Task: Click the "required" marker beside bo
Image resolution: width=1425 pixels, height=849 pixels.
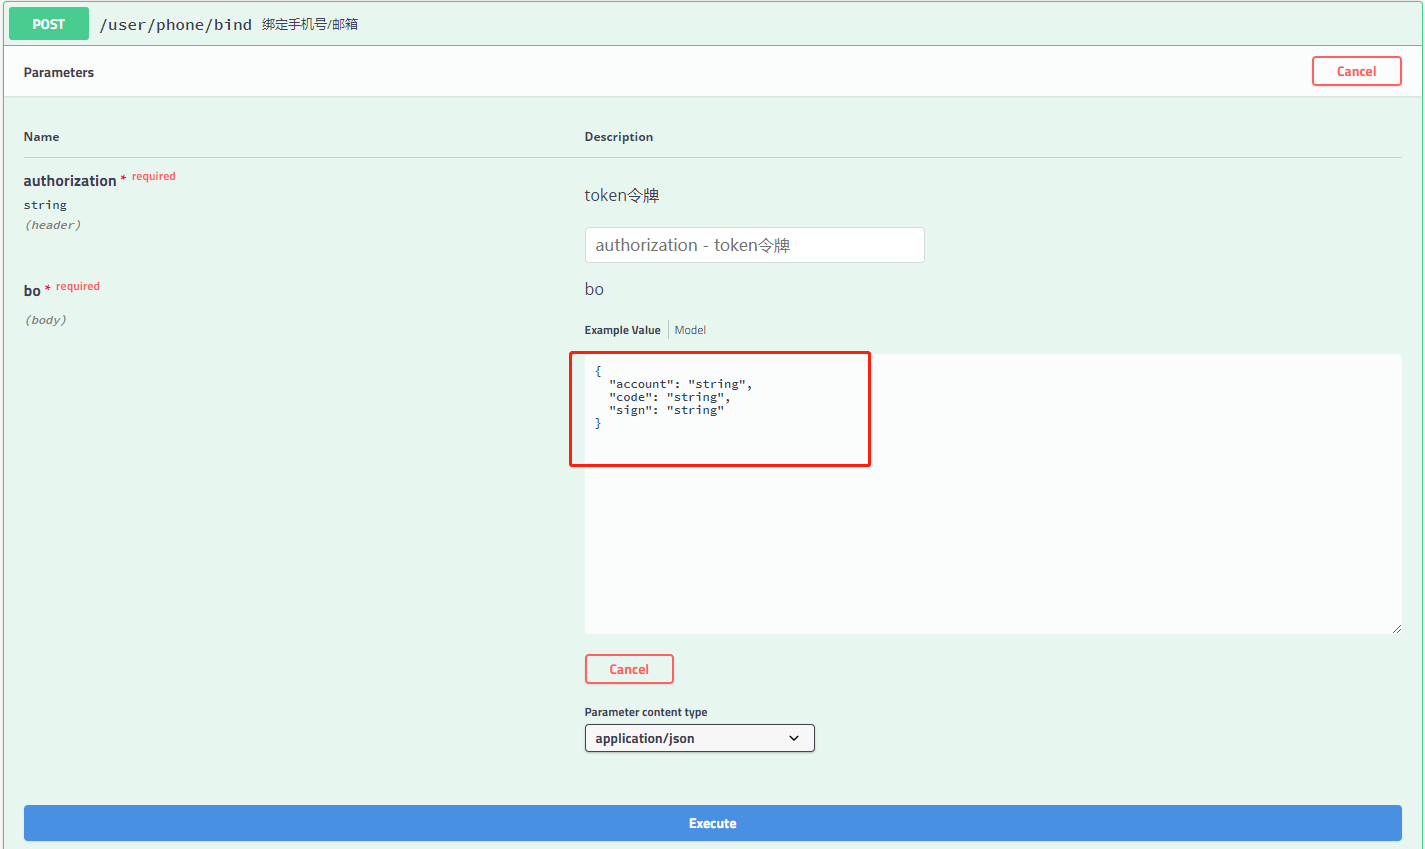Action: (x=77, y=286)
